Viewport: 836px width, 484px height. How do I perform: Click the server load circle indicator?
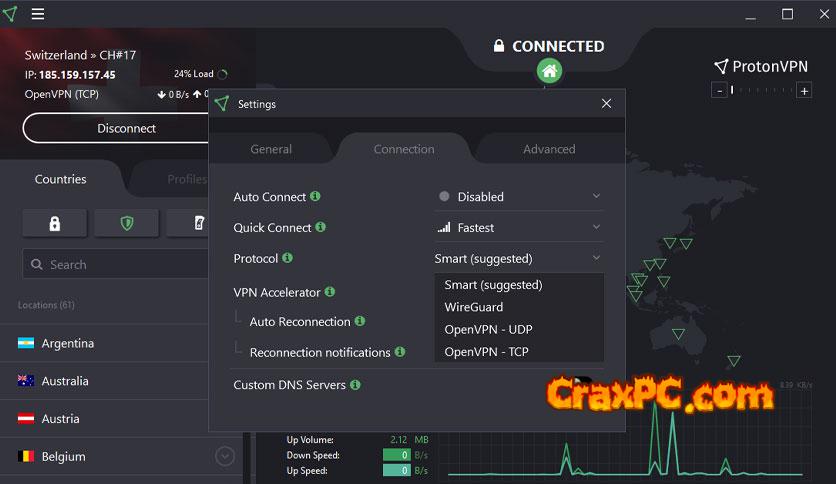tap(223, 74)
